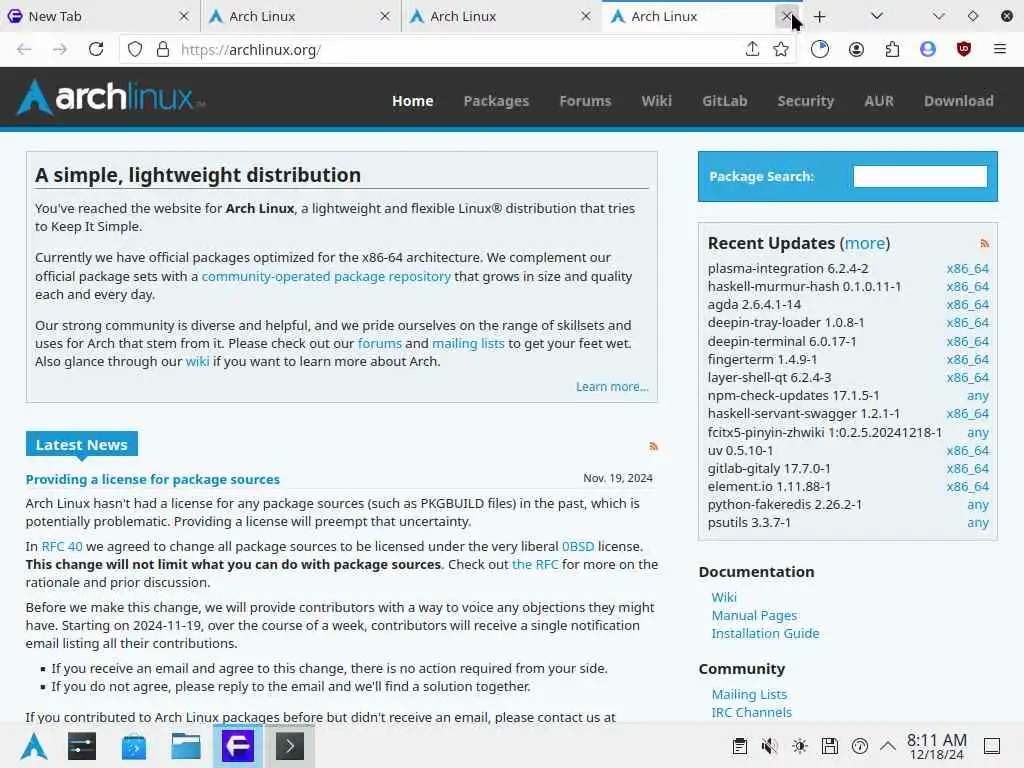Expand the window chevron menu beside tabs

pos(938,16)
